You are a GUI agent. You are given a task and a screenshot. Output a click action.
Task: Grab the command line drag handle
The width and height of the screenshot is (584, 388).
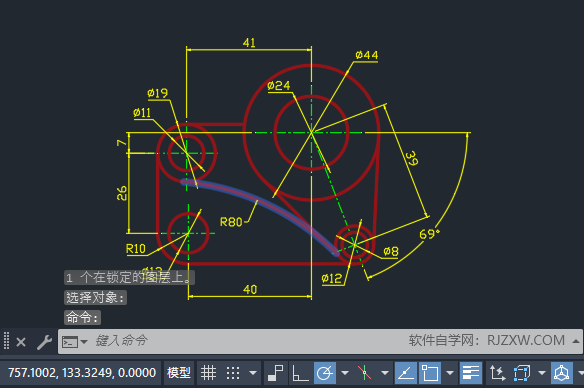[6, 341]
